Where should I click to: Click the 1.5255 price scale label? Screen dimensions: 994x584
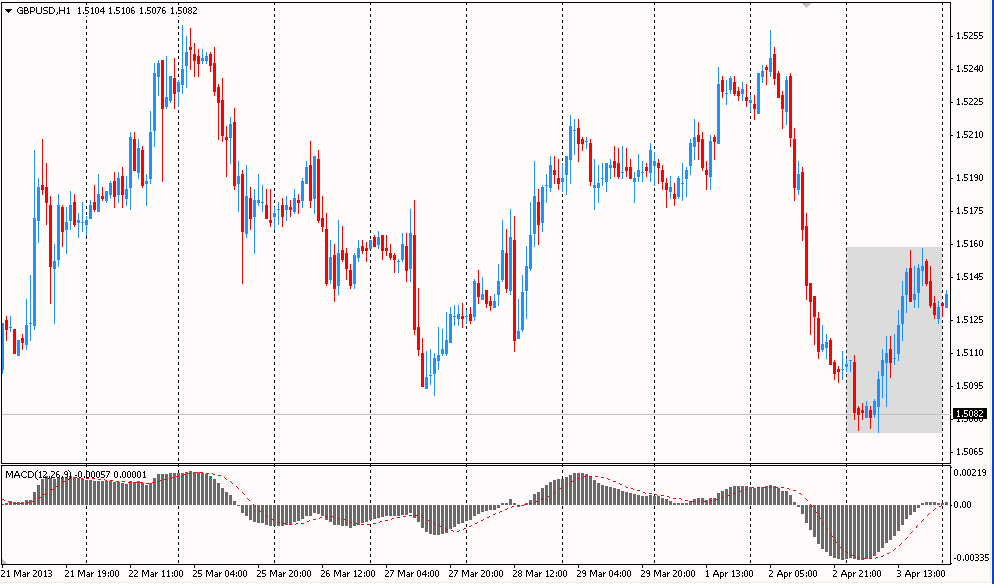(969, 36)
